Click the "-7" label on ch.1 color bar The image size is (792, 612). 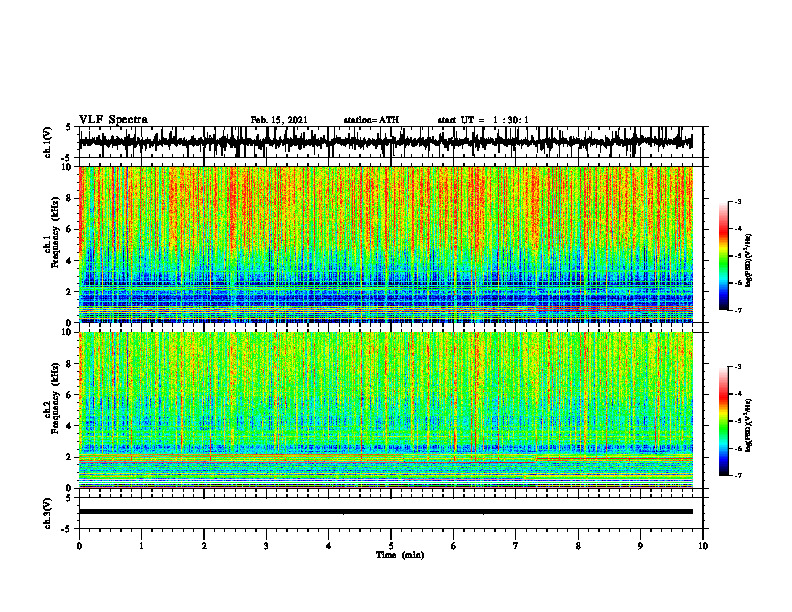[x=737, y=310]
